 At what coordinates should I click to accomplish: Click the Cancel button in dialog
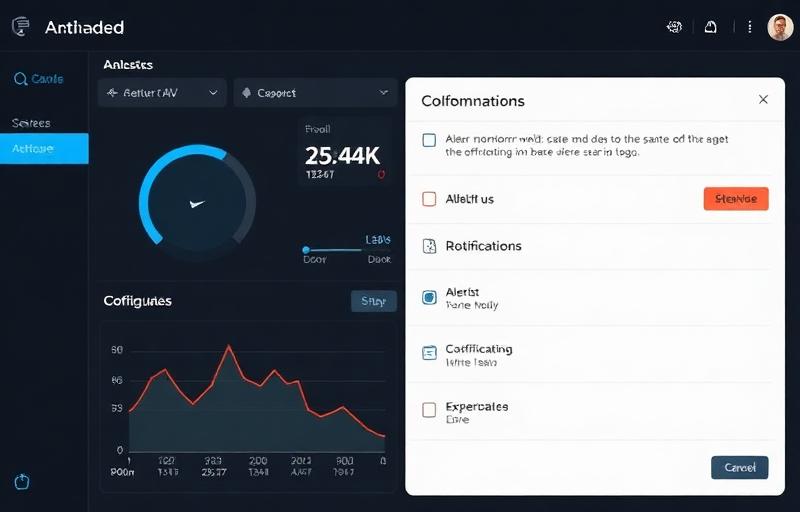pos(739,467)
